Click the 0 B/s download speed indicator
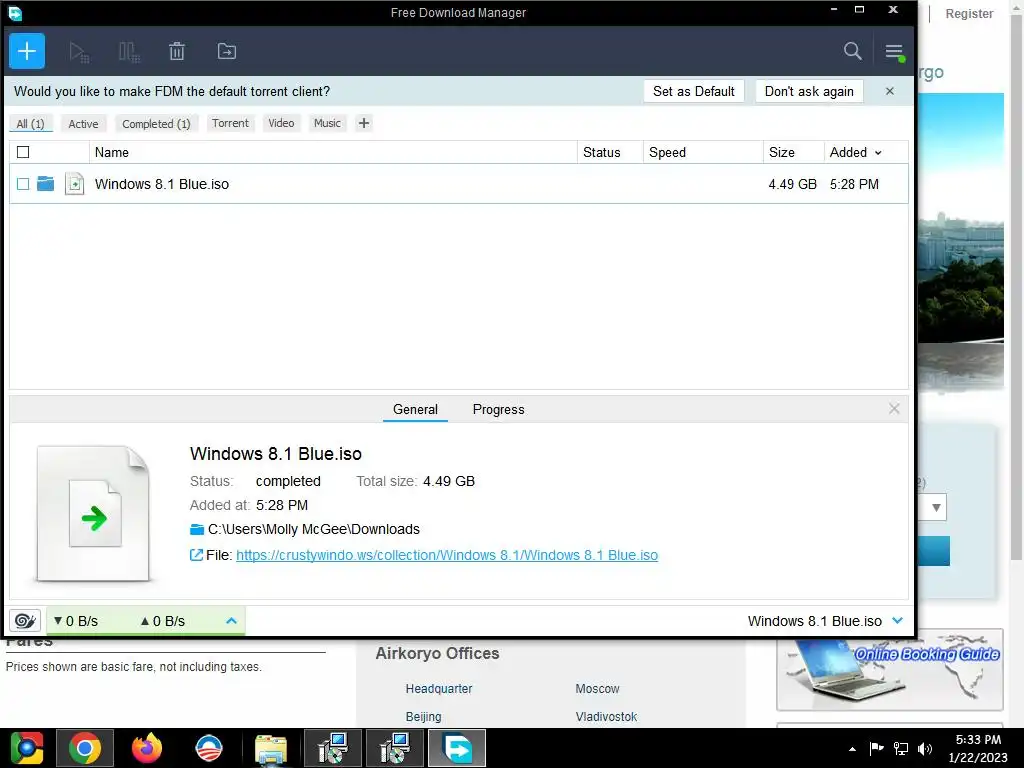1024x768 pixels. pyautogui.click(x=76, y=621)
